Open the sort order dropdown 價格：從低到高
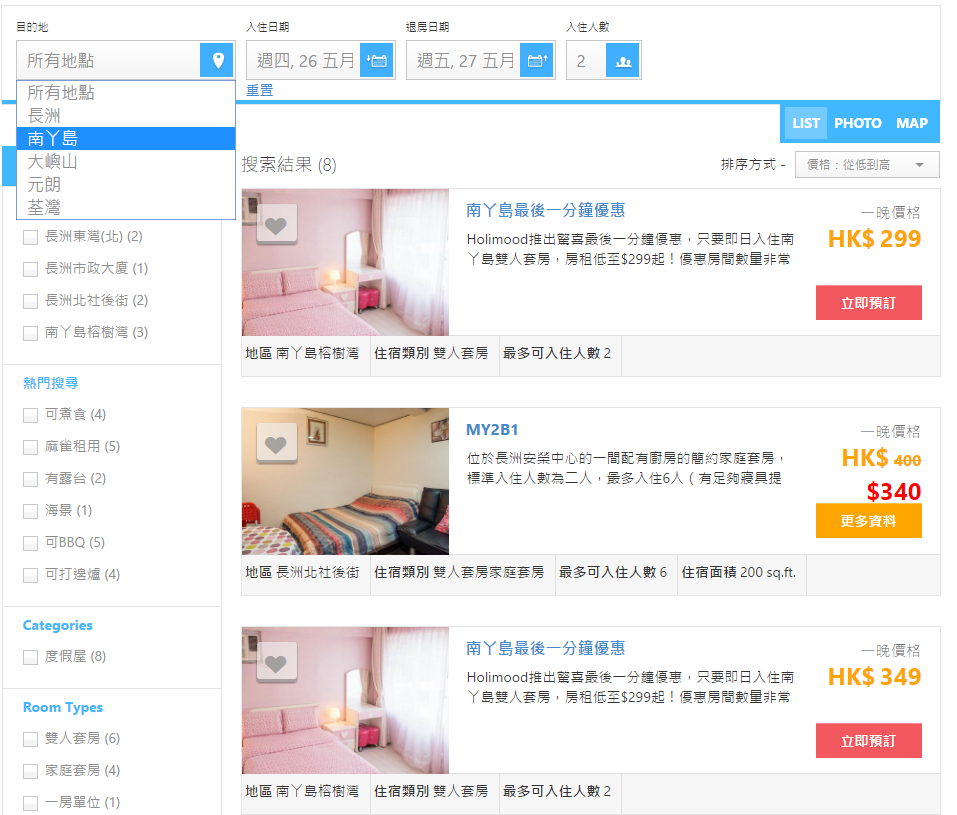The image size is (957, 815). tap(866, 165)
